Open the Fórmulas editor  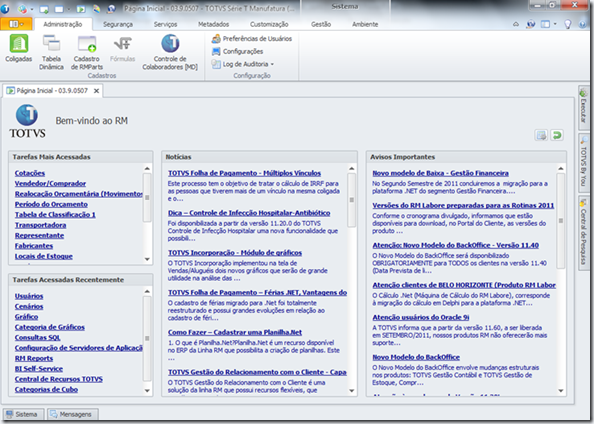click(122, 48)
